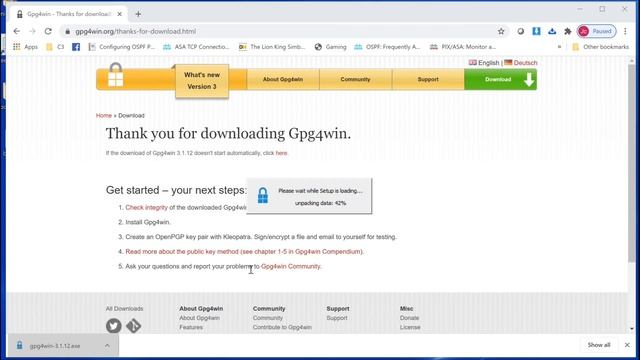Open the PIX/ASA: Monitor bookmark
The width and height of the screenshot is (640, 360).
(463, 47)
